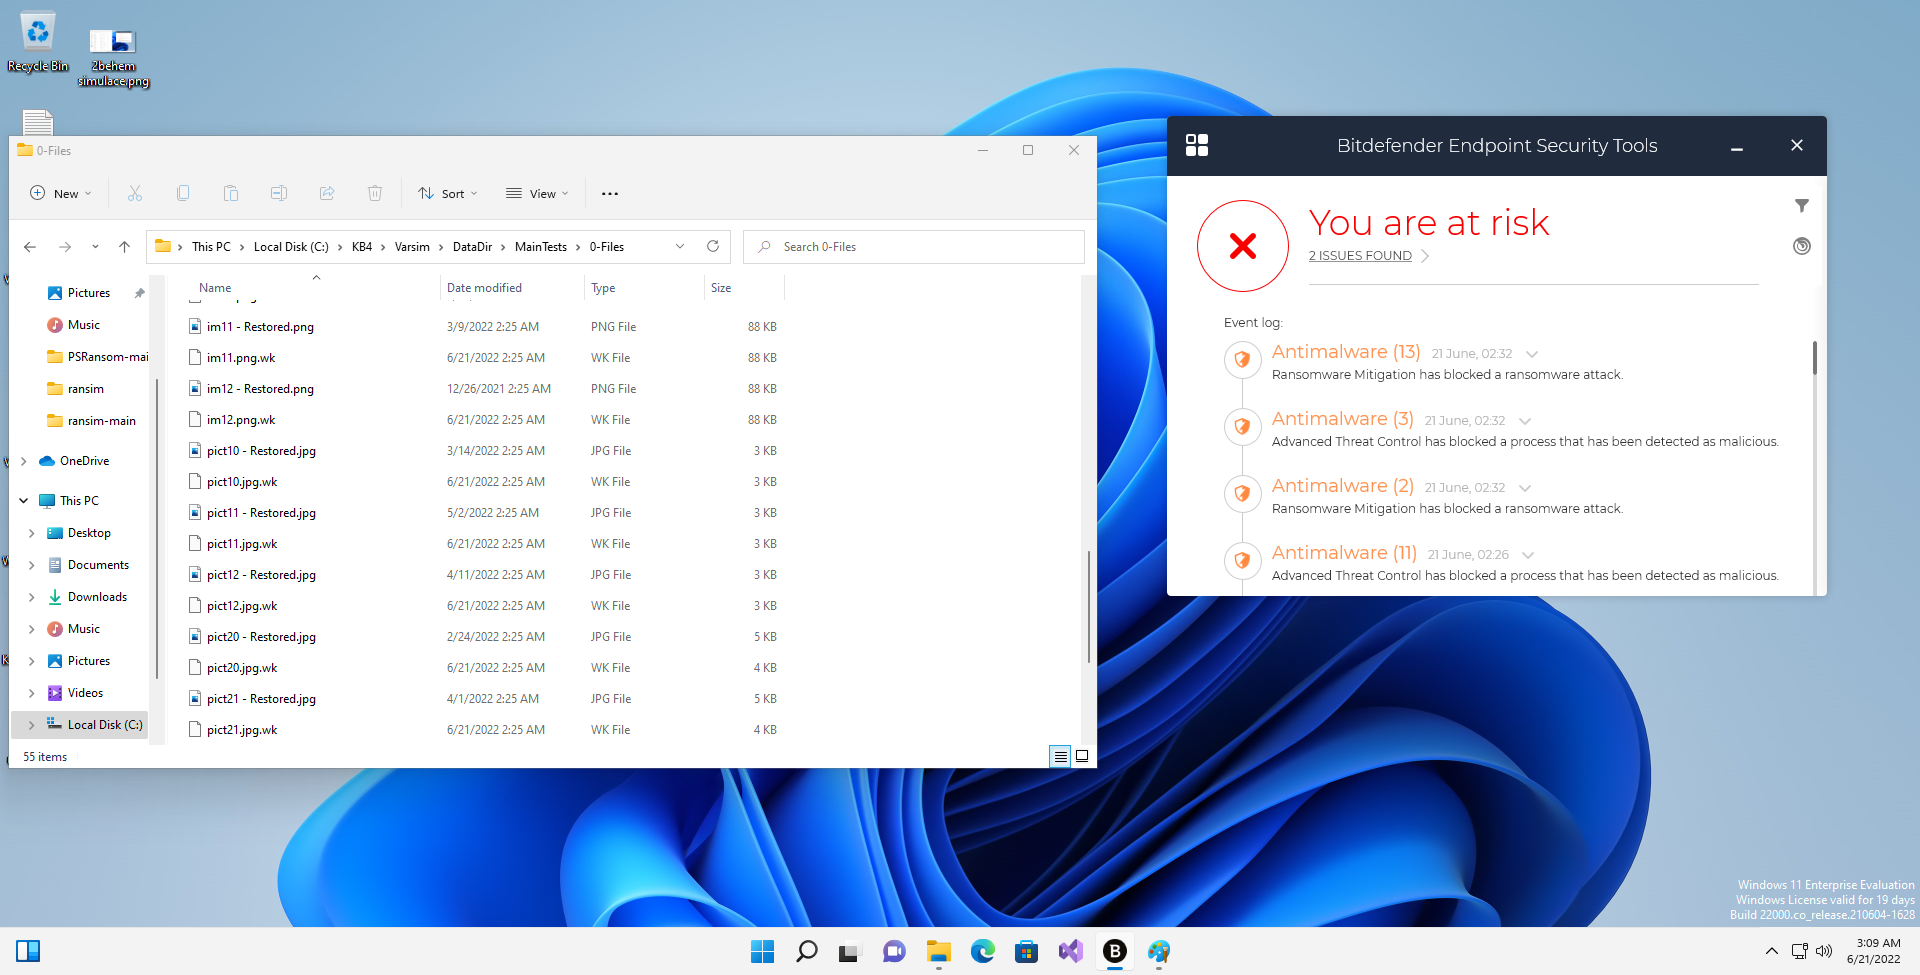Open Microsoft Store from taskbar
This screenshot has width=1920, height=975.
(1026, 951)
